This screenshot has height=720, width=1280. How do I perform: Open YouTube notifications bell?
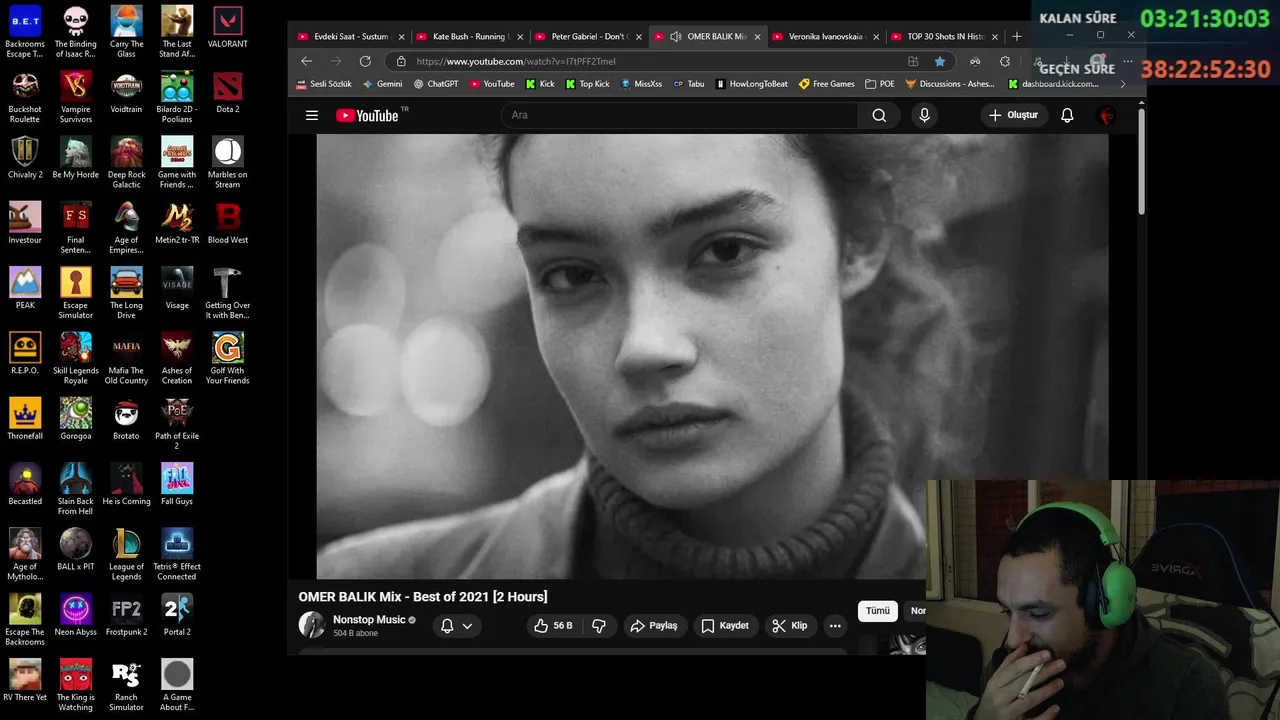pos(1067,115)
